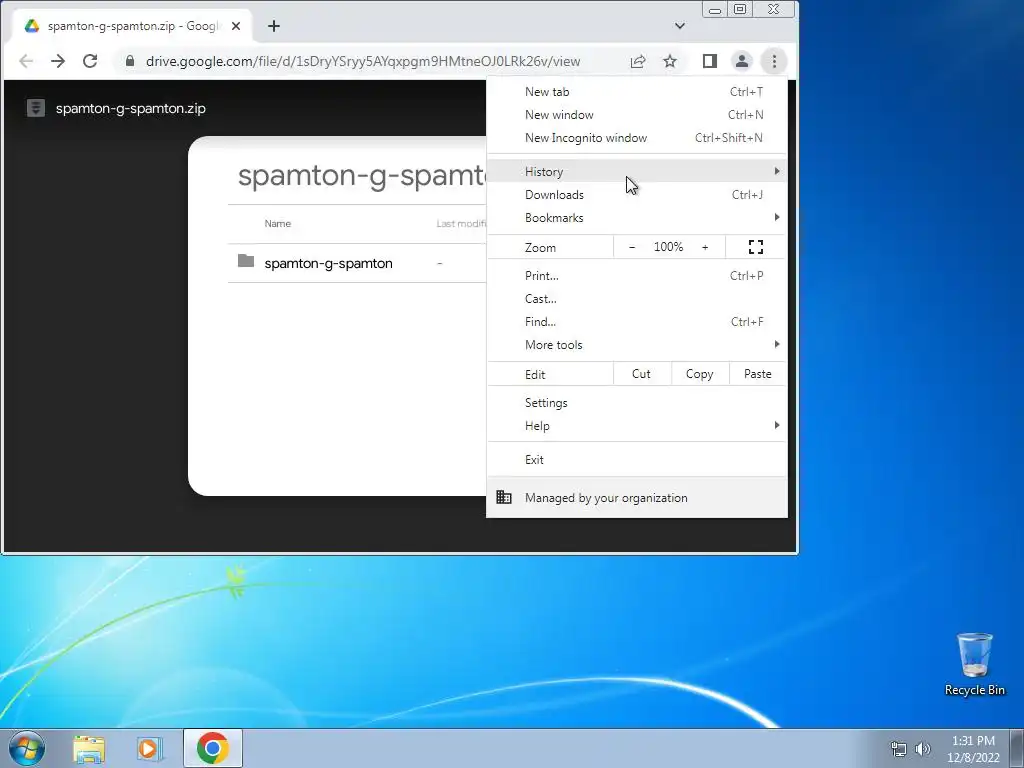Open Settings from the menu
1024x768 pixels.
tap(637, 403)
